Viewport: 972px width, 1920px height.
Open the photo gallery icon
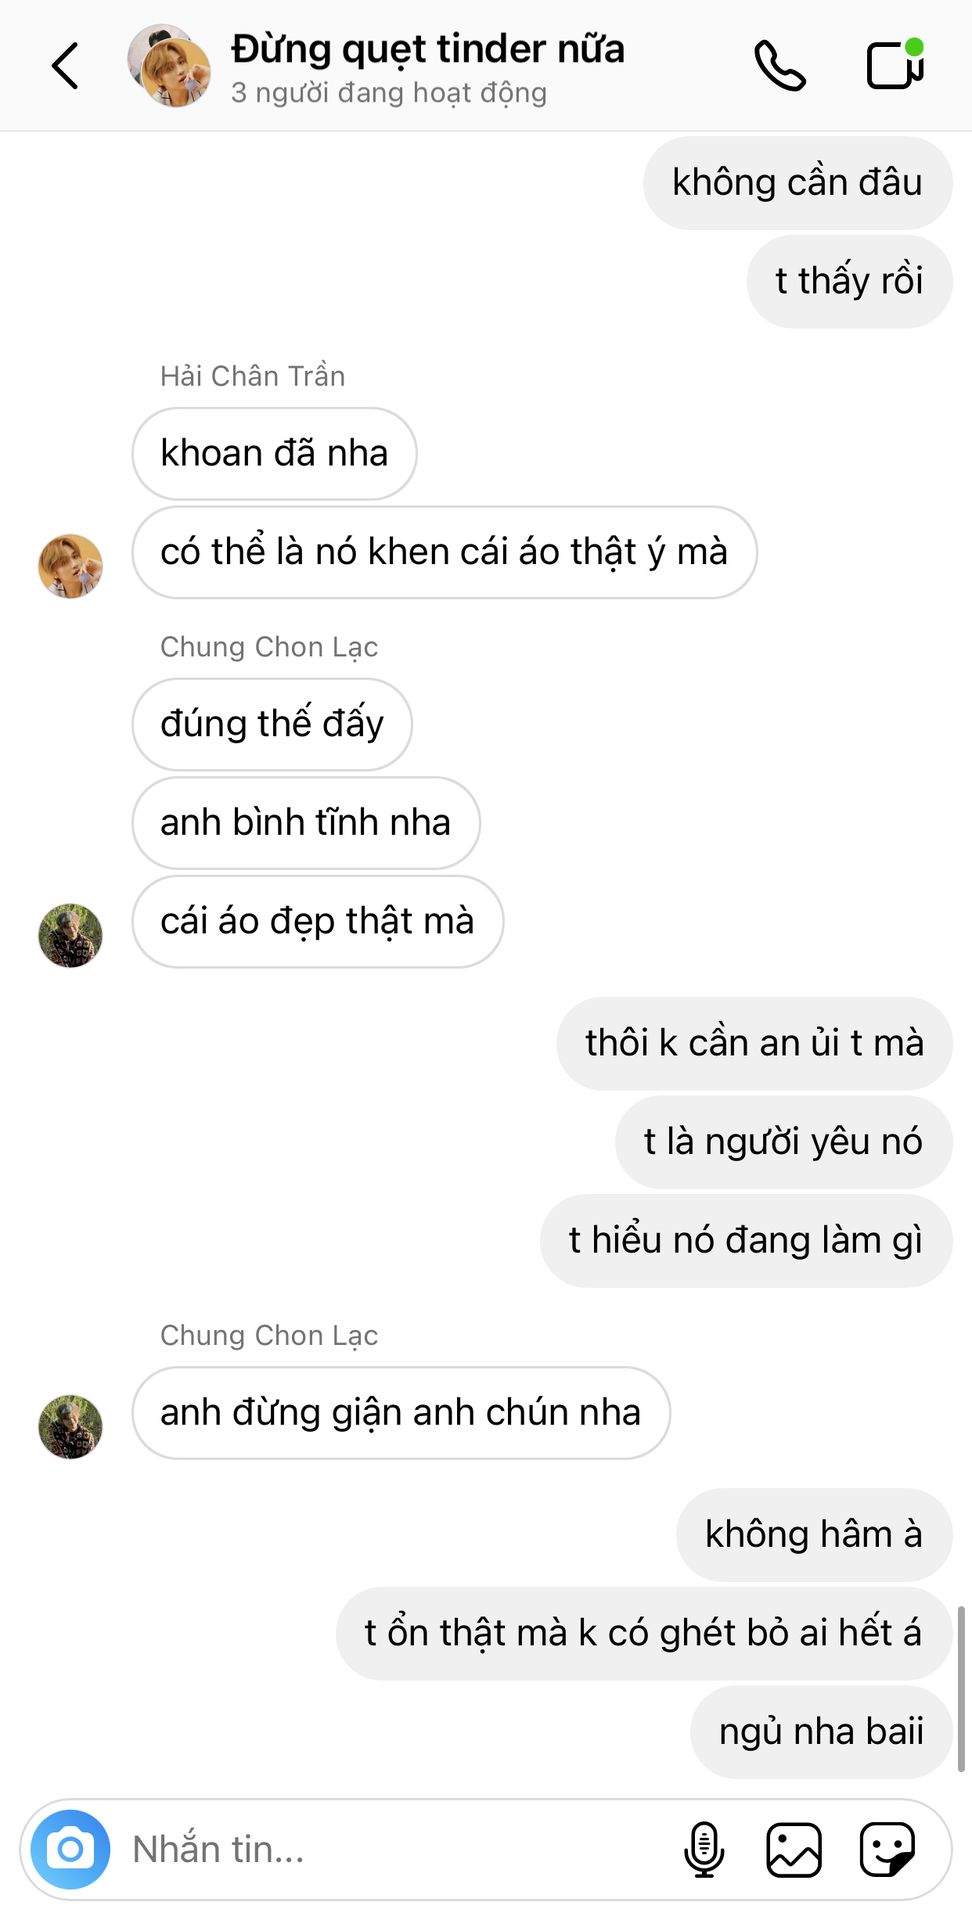coord(794,1849)
